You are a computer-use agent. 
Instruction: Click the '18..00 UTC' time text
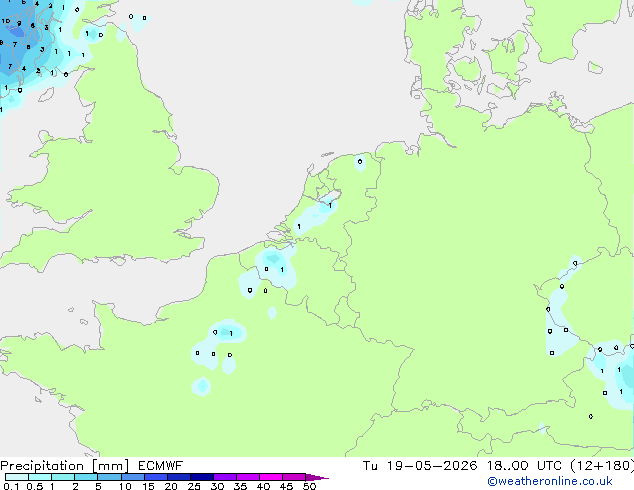[524, 466]
